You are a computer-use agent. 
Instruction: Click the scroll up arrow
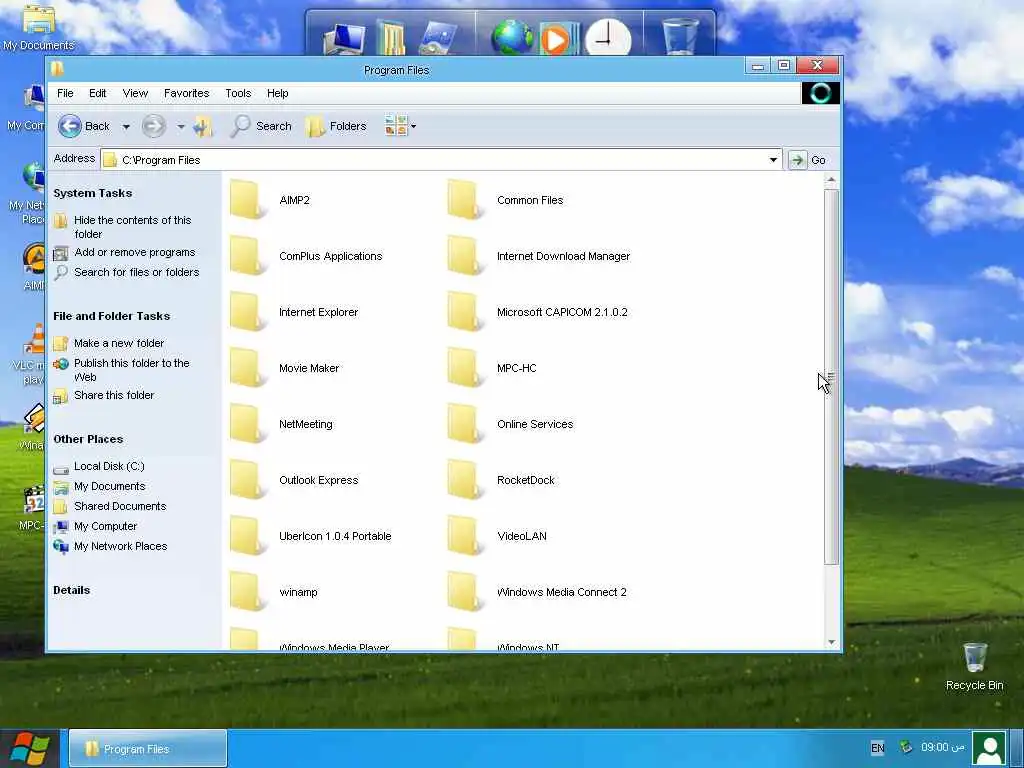(x=831, y=179)
